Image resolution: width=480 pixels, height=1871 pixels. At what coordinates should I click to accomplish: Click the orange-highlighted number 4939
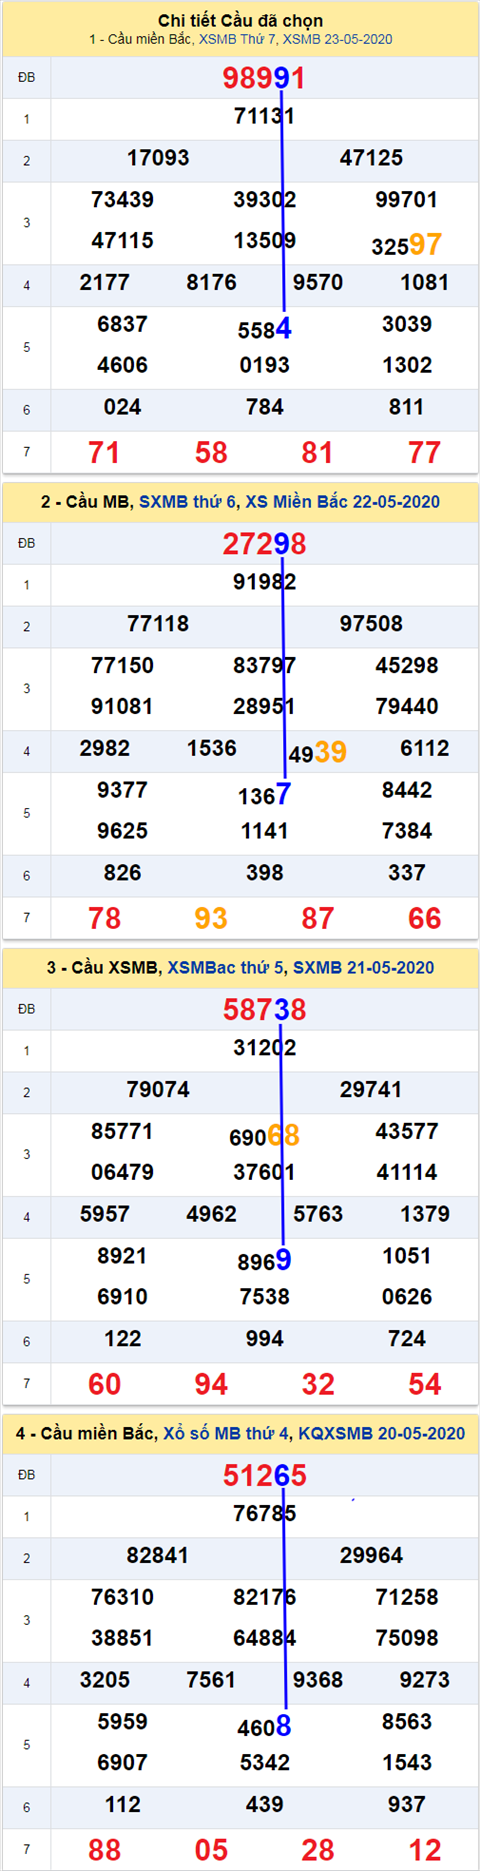point(318,752)
